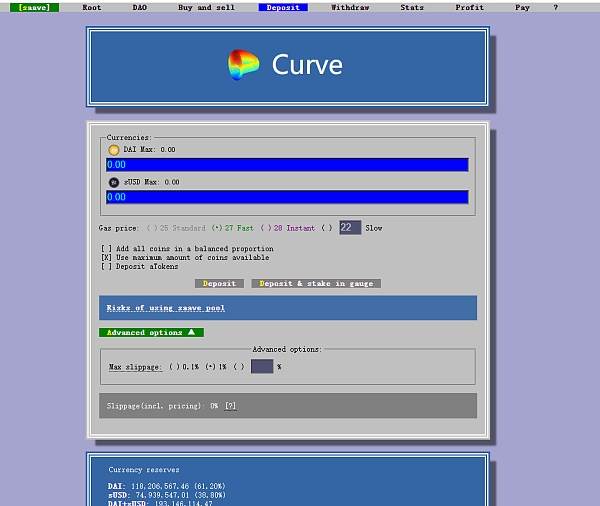Open the Profit page
This screenshot has height=506, width=600.
pyautogui.click(x=470, y=7)
